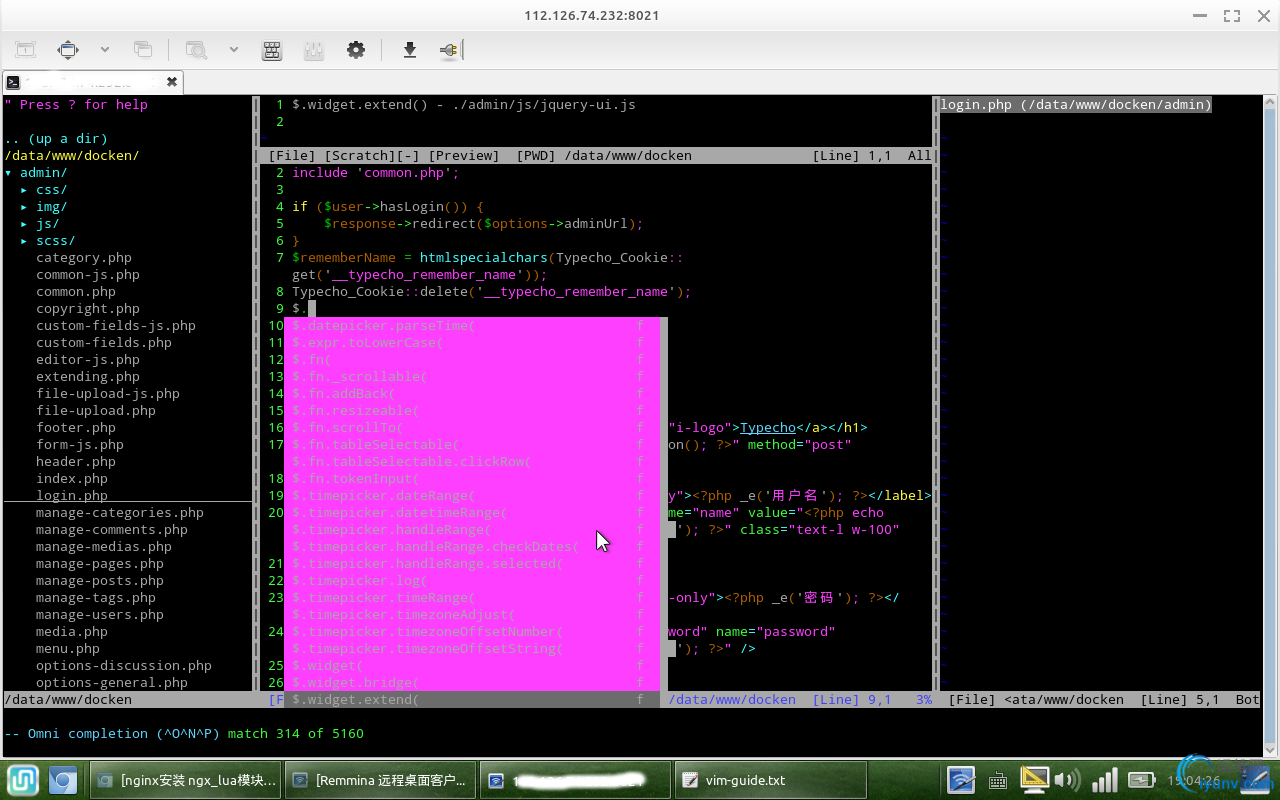Click the htmlspecialchars function name
The width and height of the screenshot is (1280, 800).
(x=484, y=258)
